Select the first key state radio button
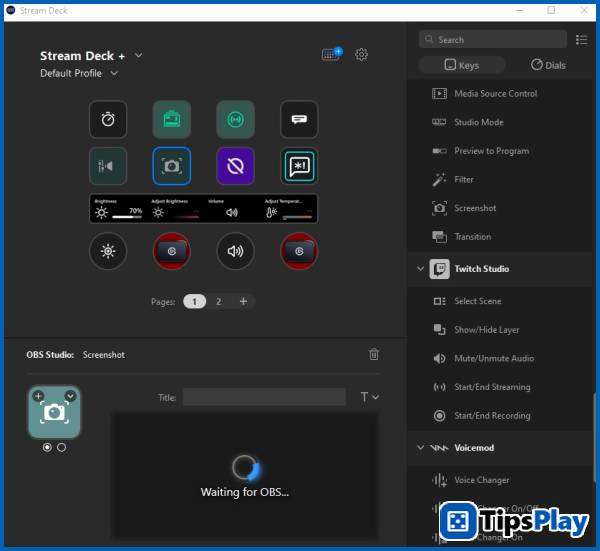Screen dimensions: 600x551 (47, 447)
